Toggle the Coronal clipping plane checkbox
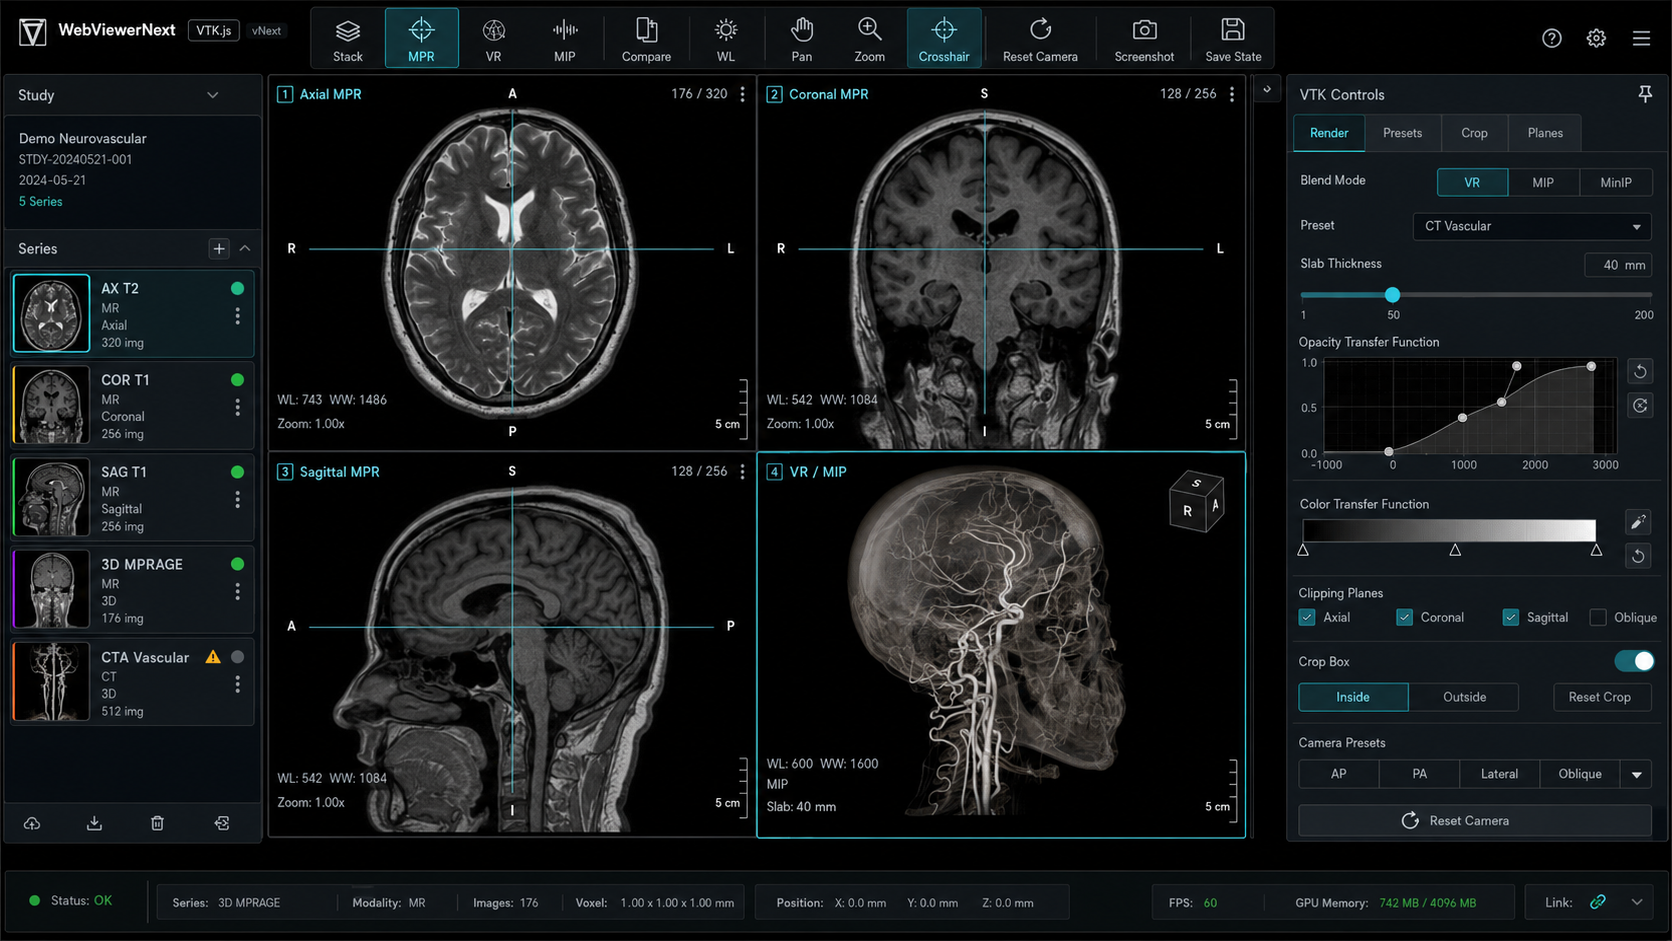Image resolution: width=1672 pixels, height=941 pixels. [x=1404, y=617]
